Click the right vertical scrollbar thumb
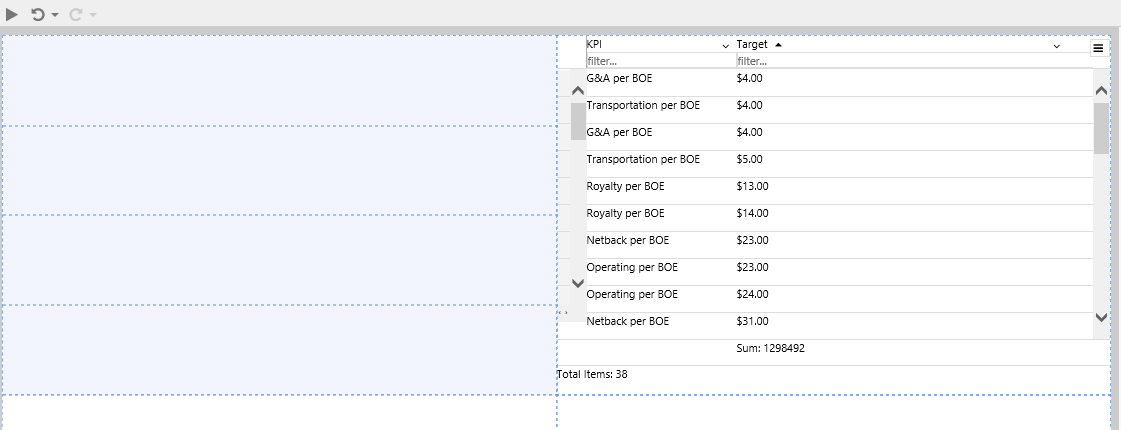The width and height of the screenshot is (1121, 430). [x=1101, y=128]
